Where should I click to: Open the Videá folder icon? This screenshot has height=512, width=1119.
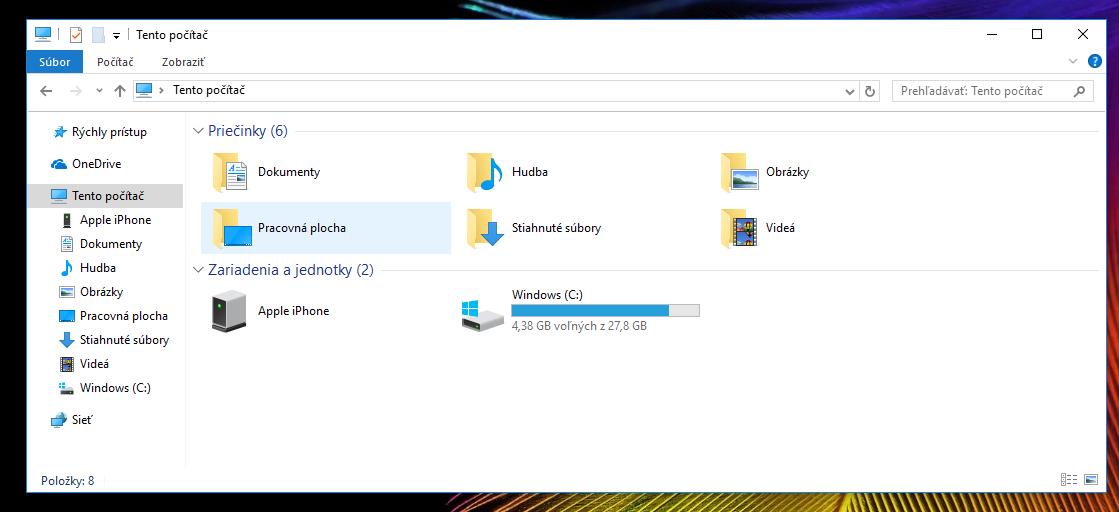tap(739, 228)
